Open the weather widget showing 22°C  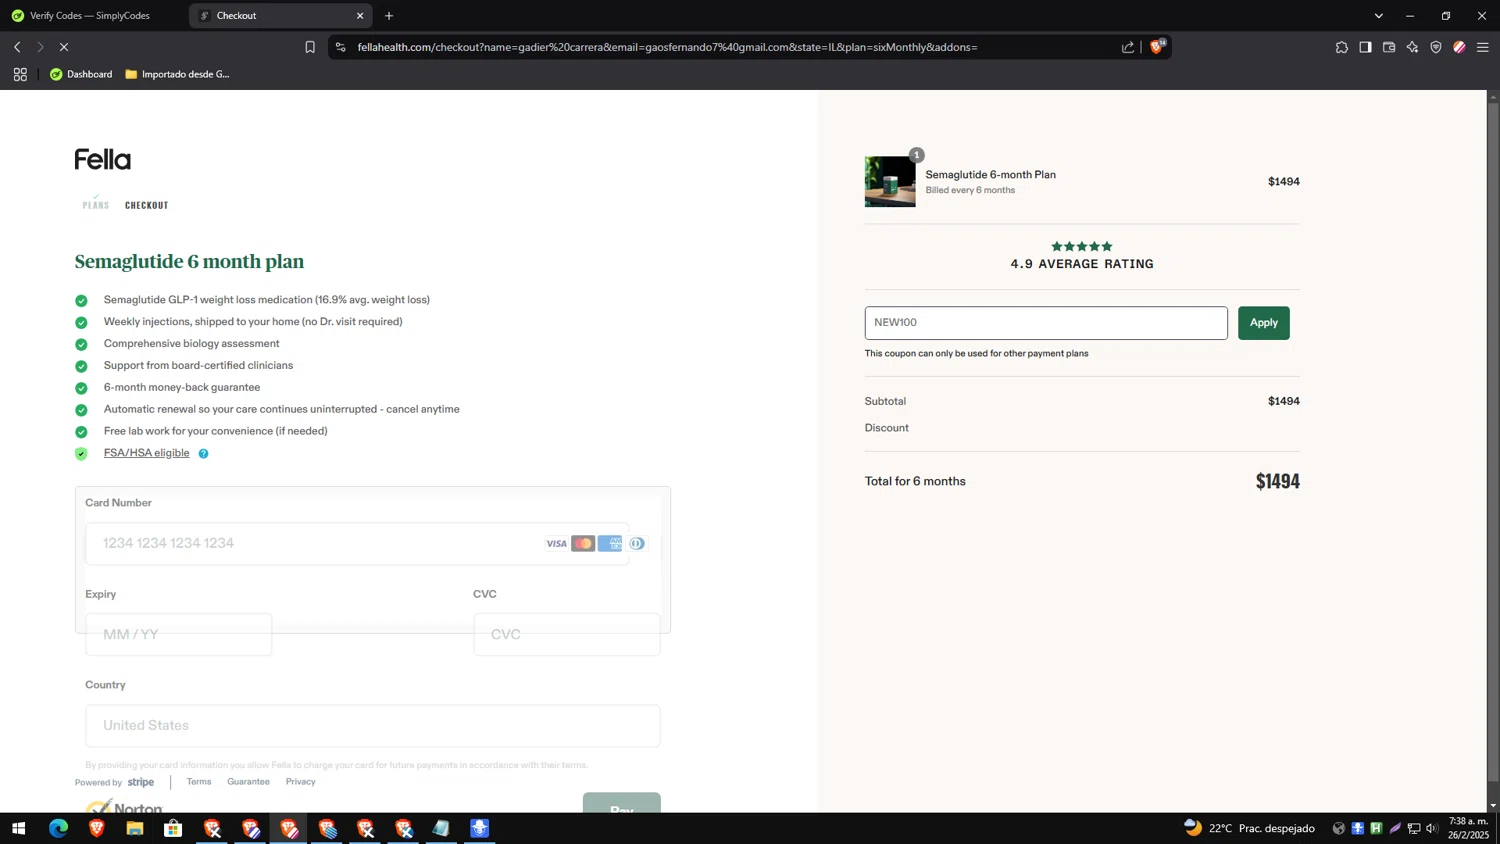coord(1249,828)
